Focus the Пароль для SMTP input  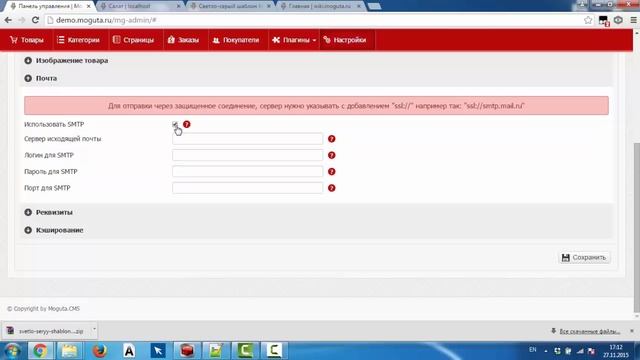(x=247, y=171)
